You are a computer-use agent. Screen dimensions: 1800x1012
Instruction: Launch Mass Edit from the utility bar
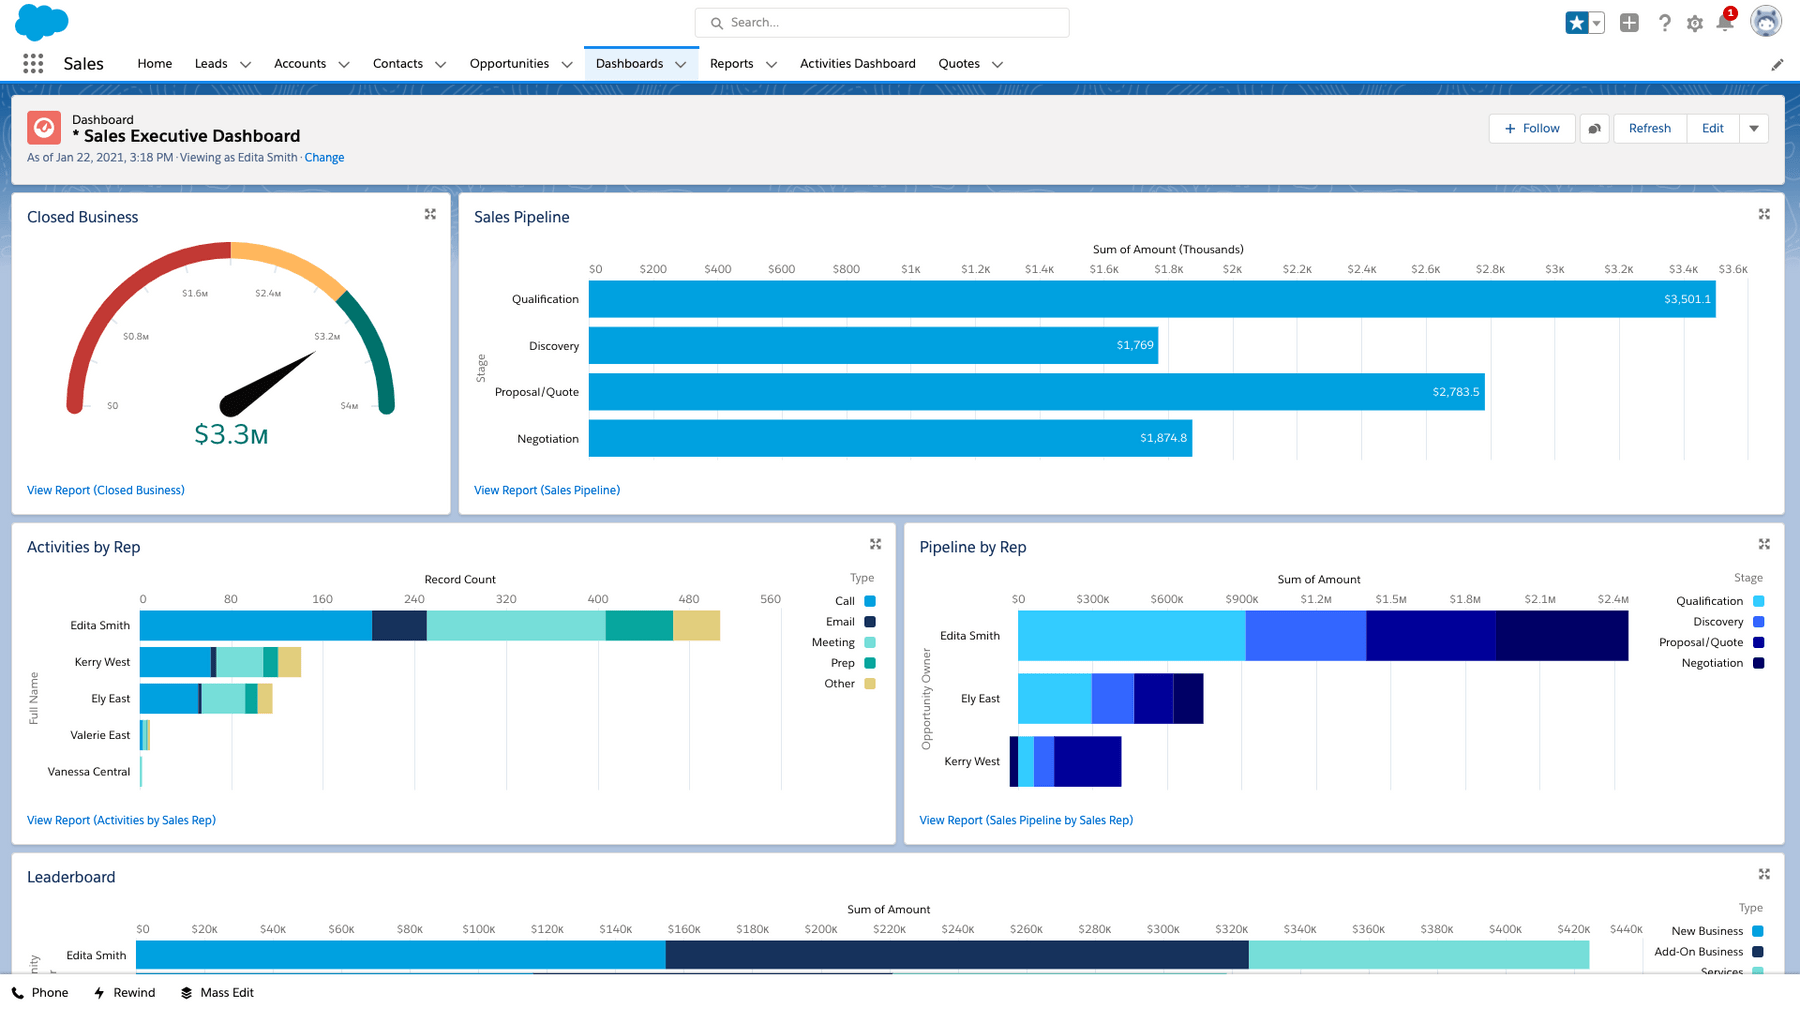pos(217,992)
